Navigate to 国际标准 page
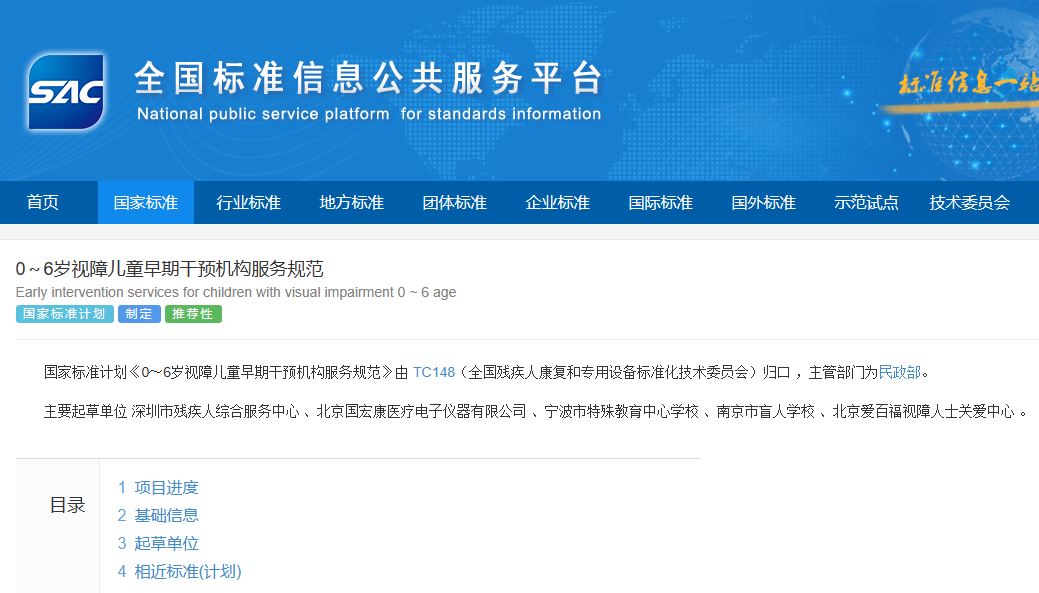Image resolution: width=1039 pixels, height=593 pixels. coord(661,202)
